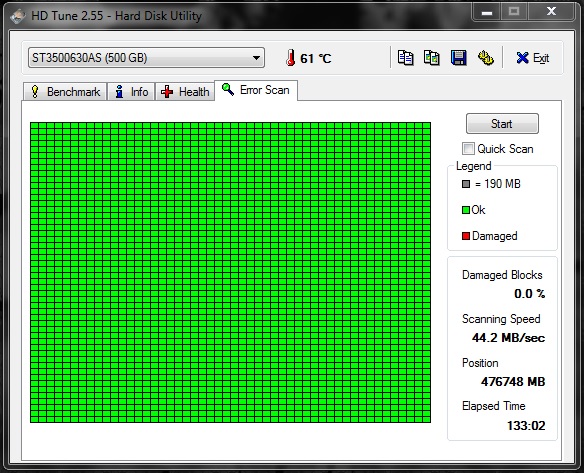Switch to the Info tab

[131, 92]
